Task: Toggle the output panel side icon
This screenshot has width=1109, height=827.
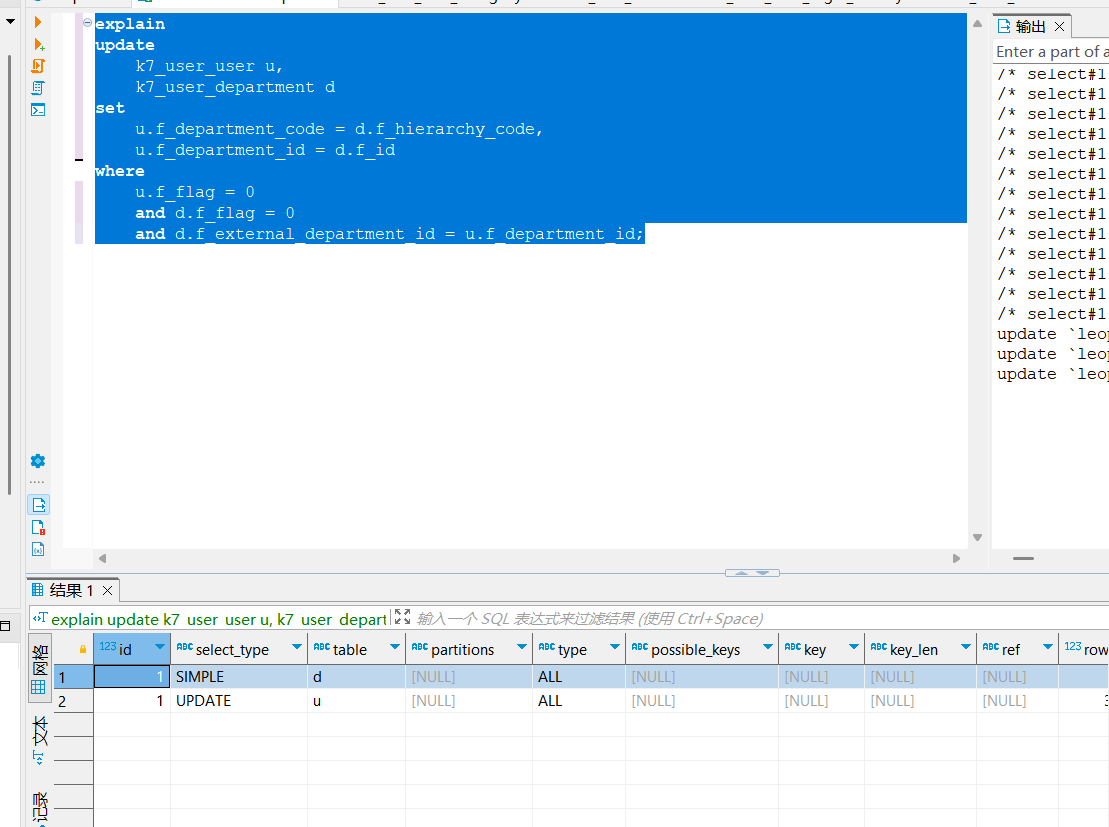Action: (x=38, y=505)
